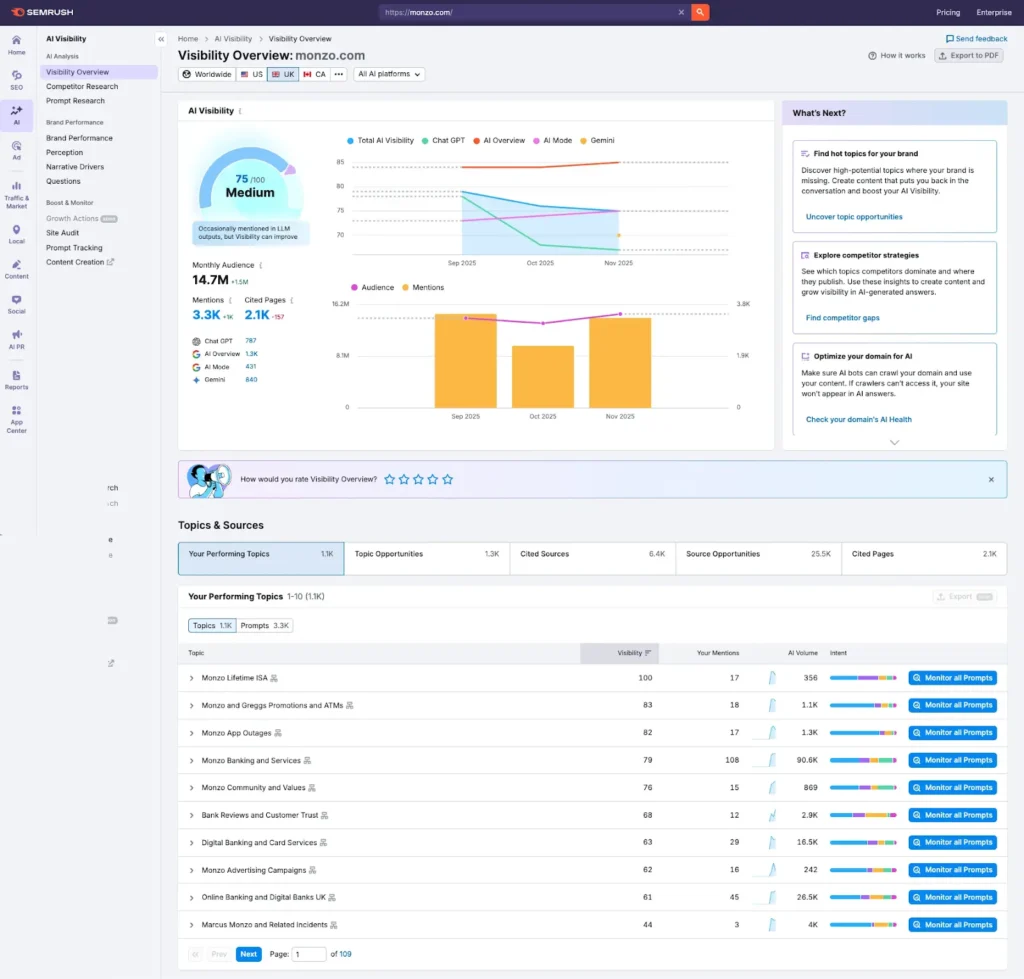Click the Visibility column sort icon

[x=648, y=653]
